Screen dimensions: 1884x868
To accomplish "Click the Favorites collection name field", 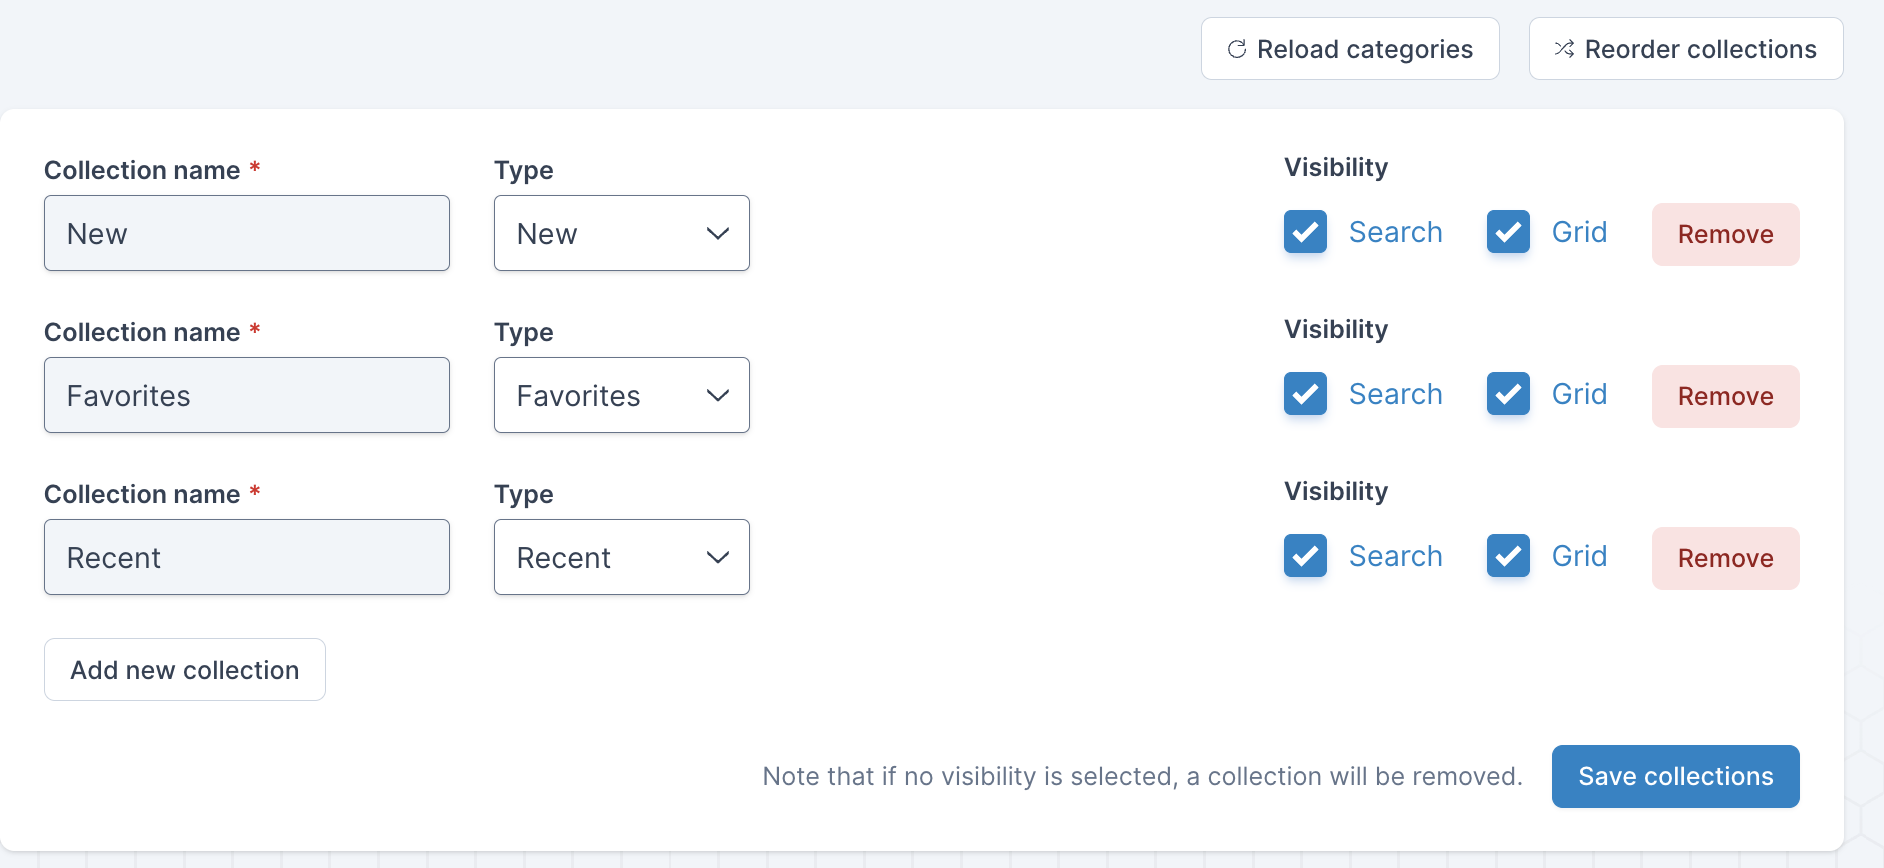I will tap(247, 395).
